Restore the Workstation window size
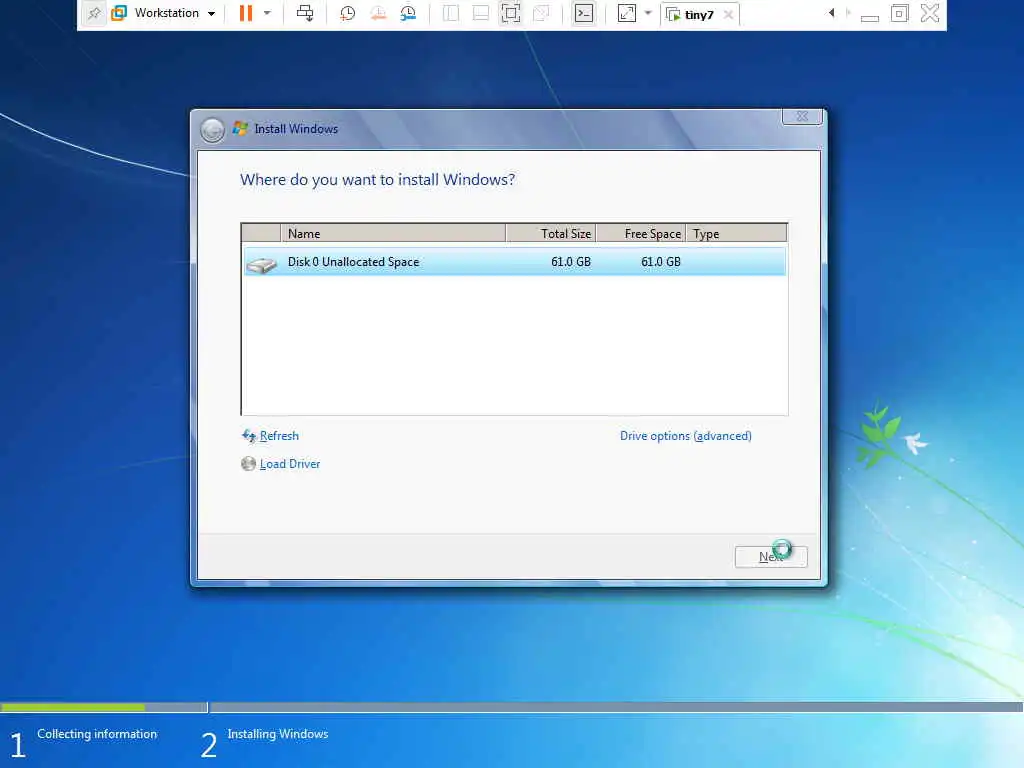Viewport: 1024px width, 768px height. (x=899, y=13)
